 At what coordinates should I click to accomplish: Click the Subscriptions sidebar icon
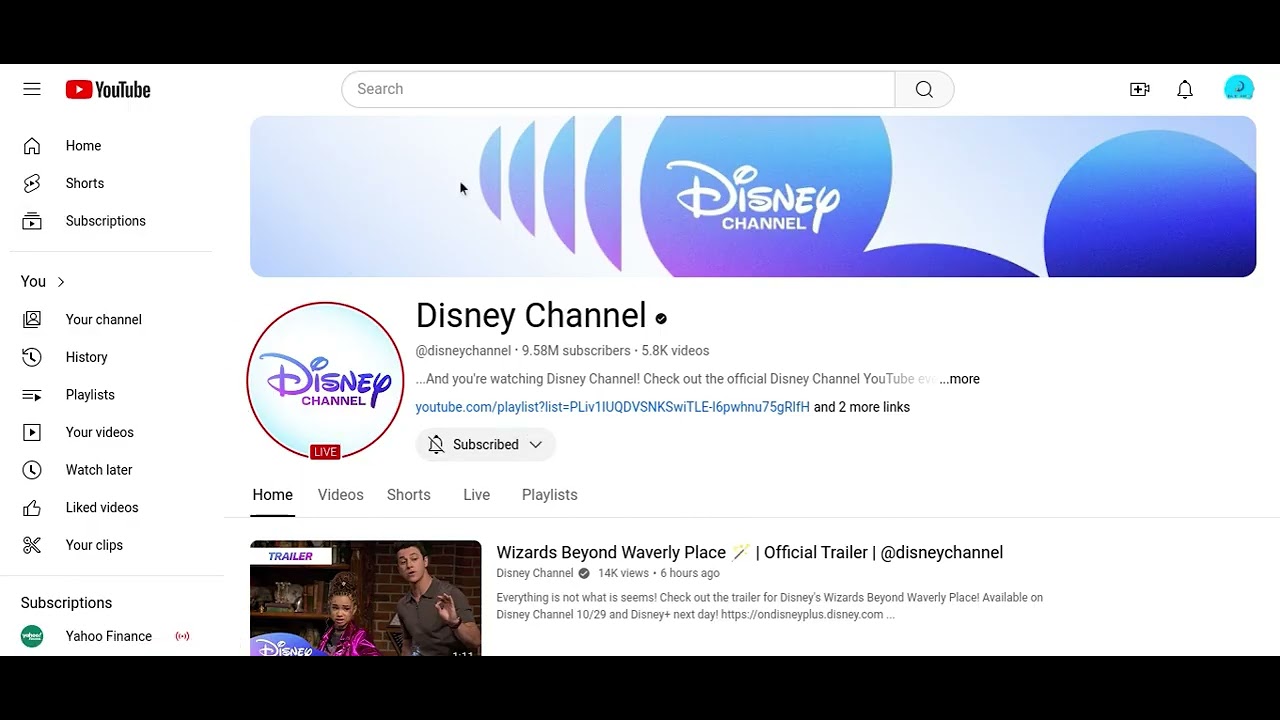32,221
